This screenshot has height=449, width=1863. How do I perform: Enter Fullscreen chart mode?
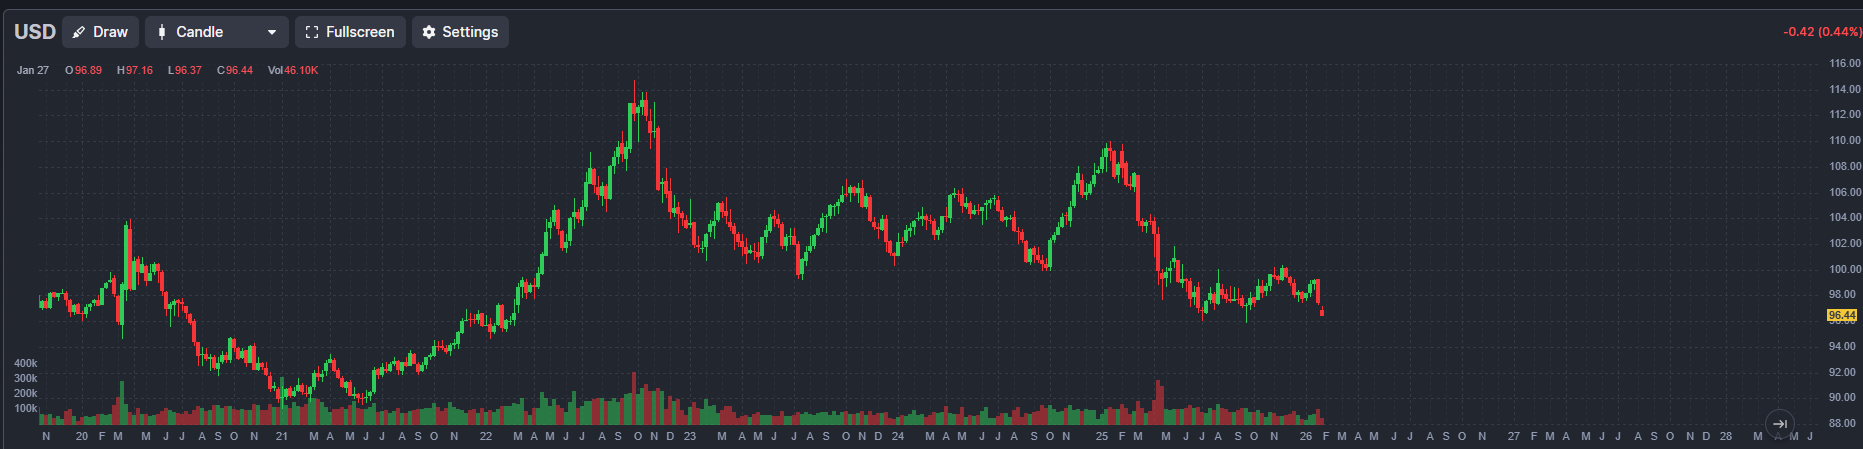350,32
